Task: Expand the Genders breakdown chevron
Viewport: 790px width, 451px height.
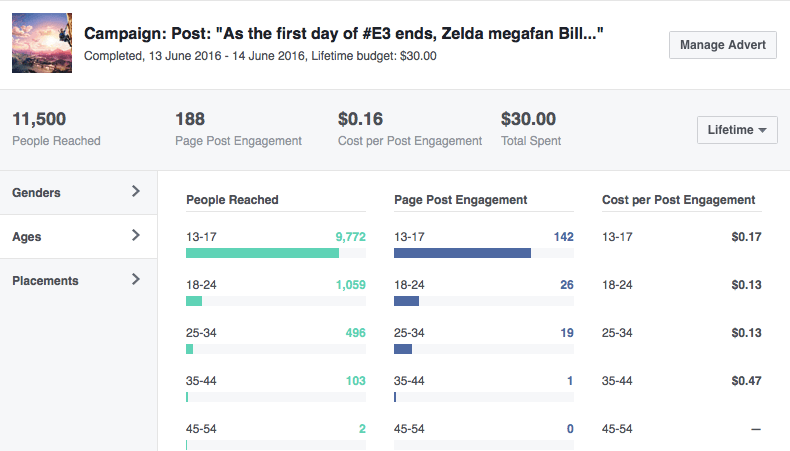Action: (136, 192)
